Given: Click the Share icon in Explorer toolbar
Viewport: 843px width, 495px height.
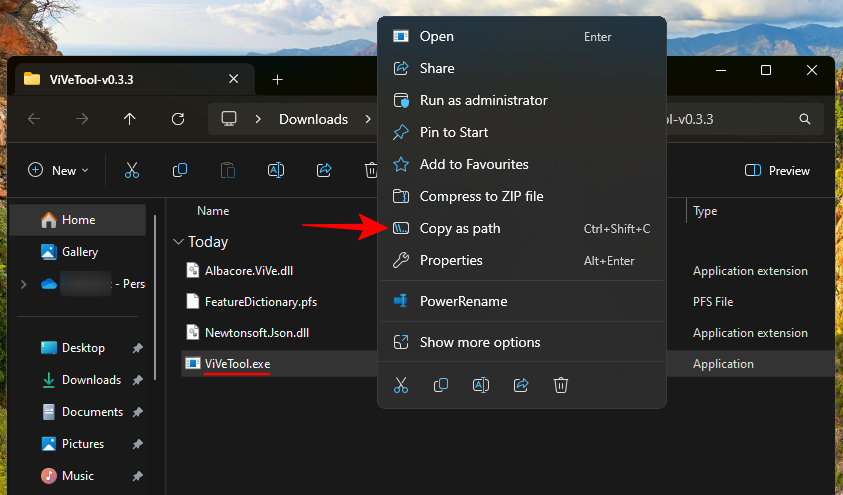Looking at the screenshot, I should click(324, 171).
